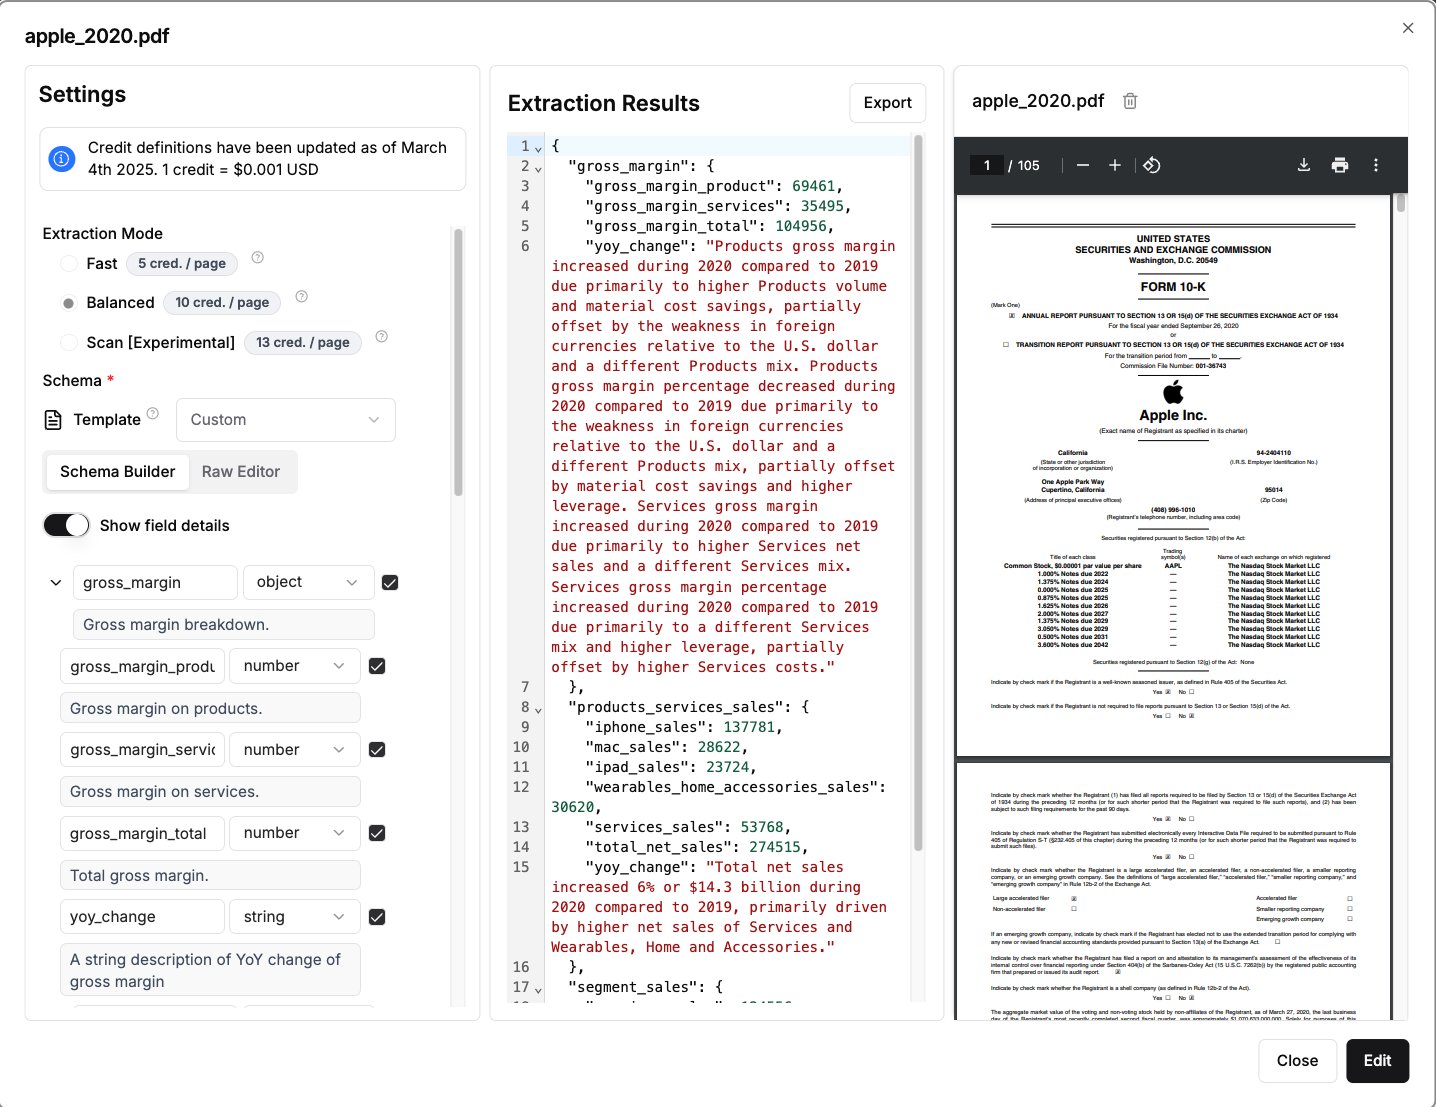Rotate the PDF page counterclockwise

pyautogui.click(x=1152, y=165)
